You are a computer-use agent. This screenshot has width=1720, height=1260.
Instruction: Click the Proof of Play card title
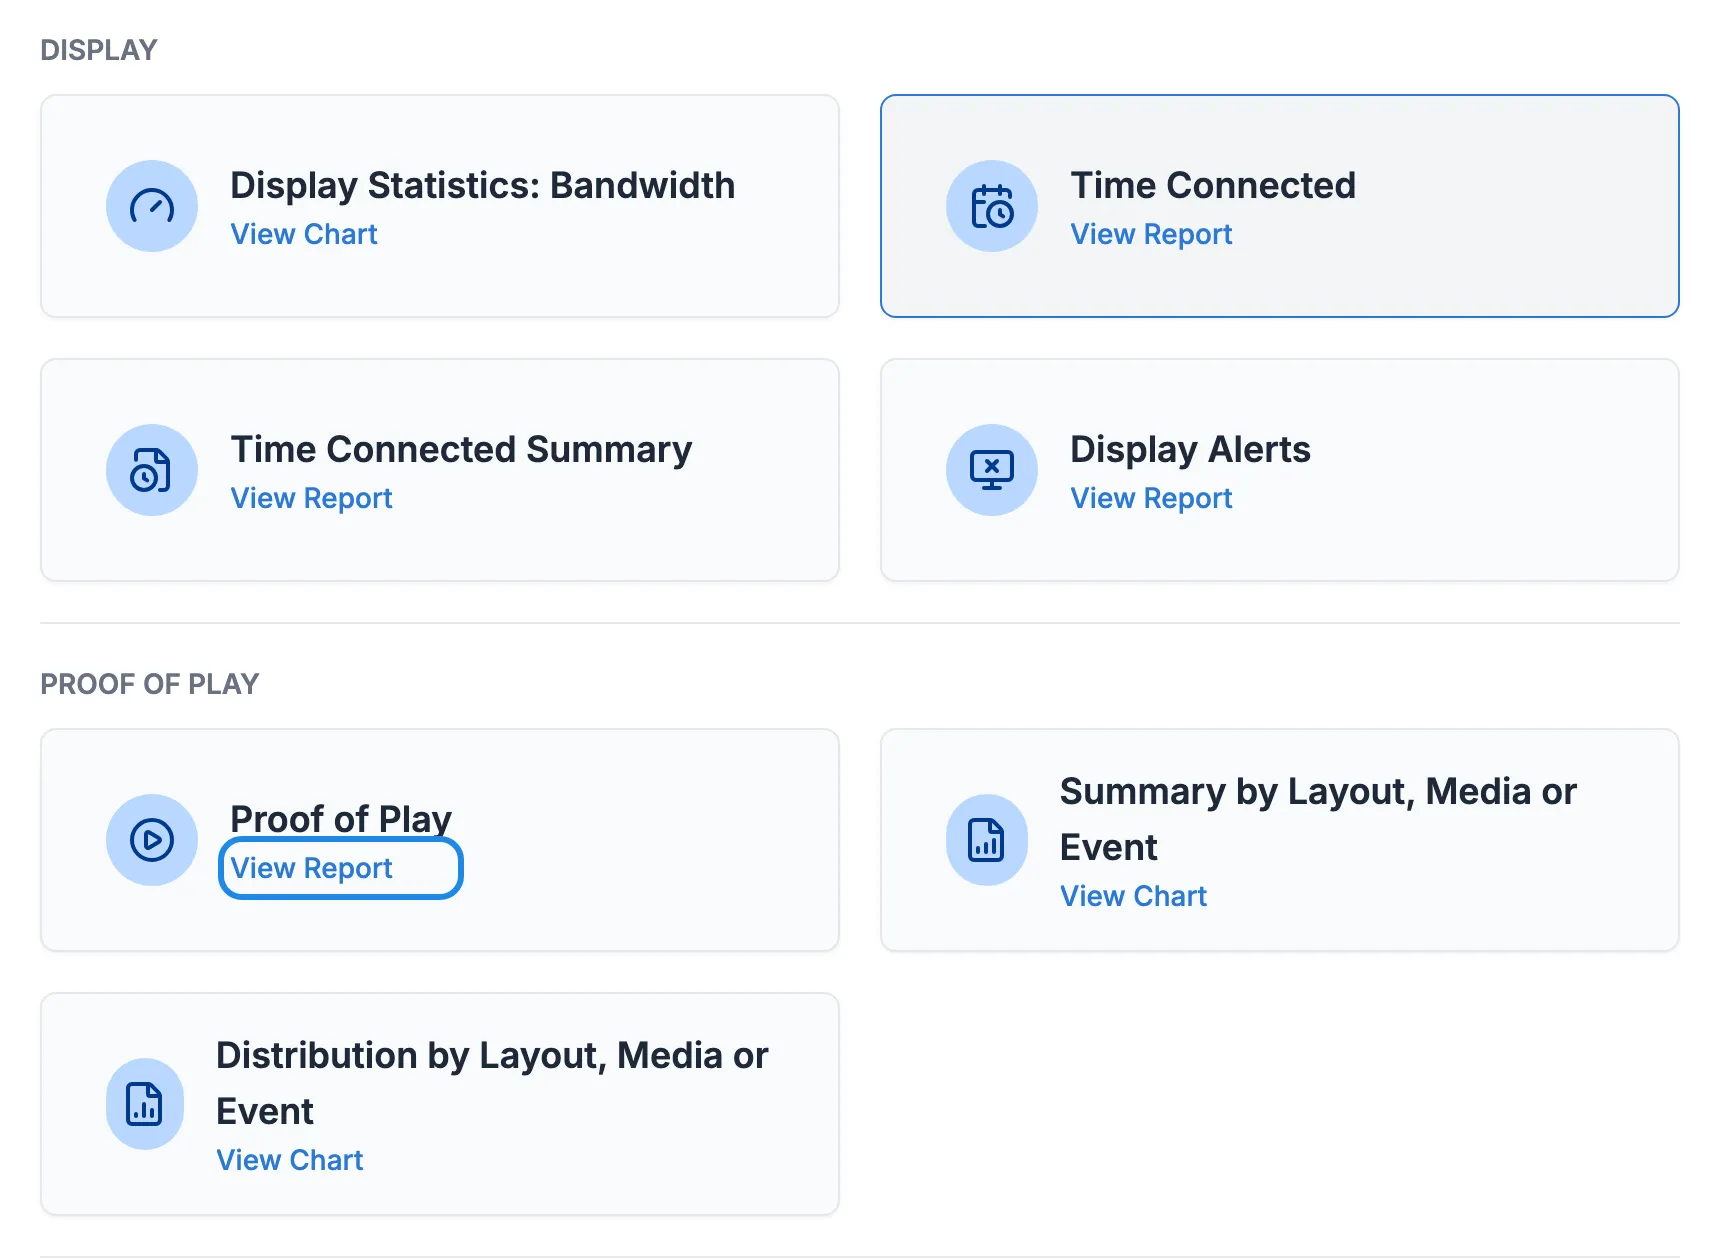pyautogui.click(x=341, y=819)
